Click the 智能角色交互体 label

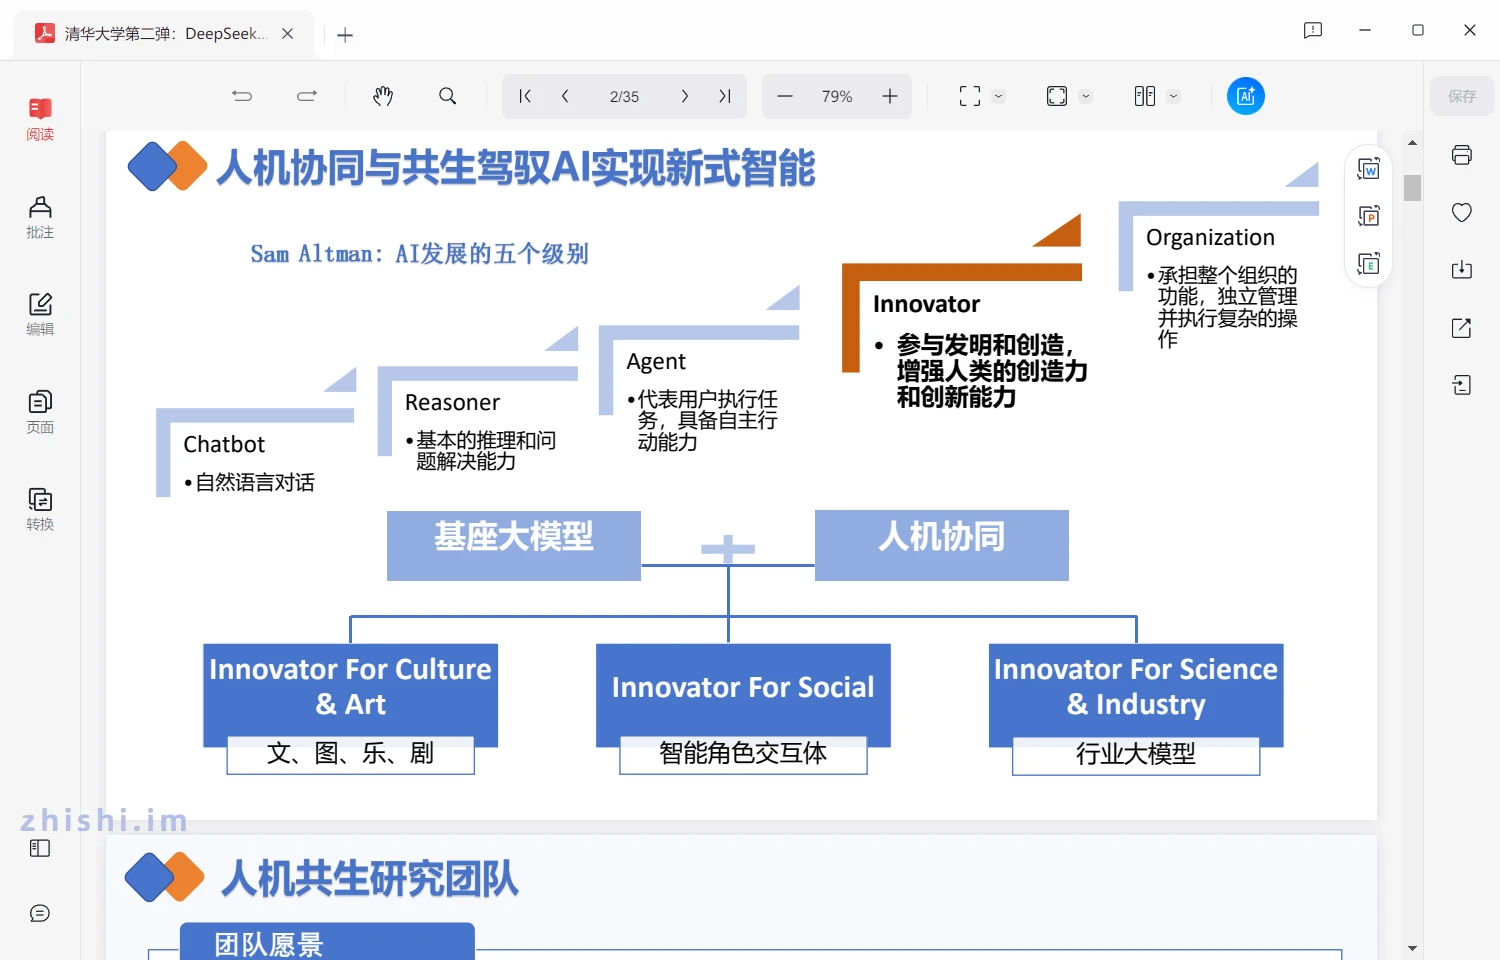pyautogui.click(x=743, y=755)
